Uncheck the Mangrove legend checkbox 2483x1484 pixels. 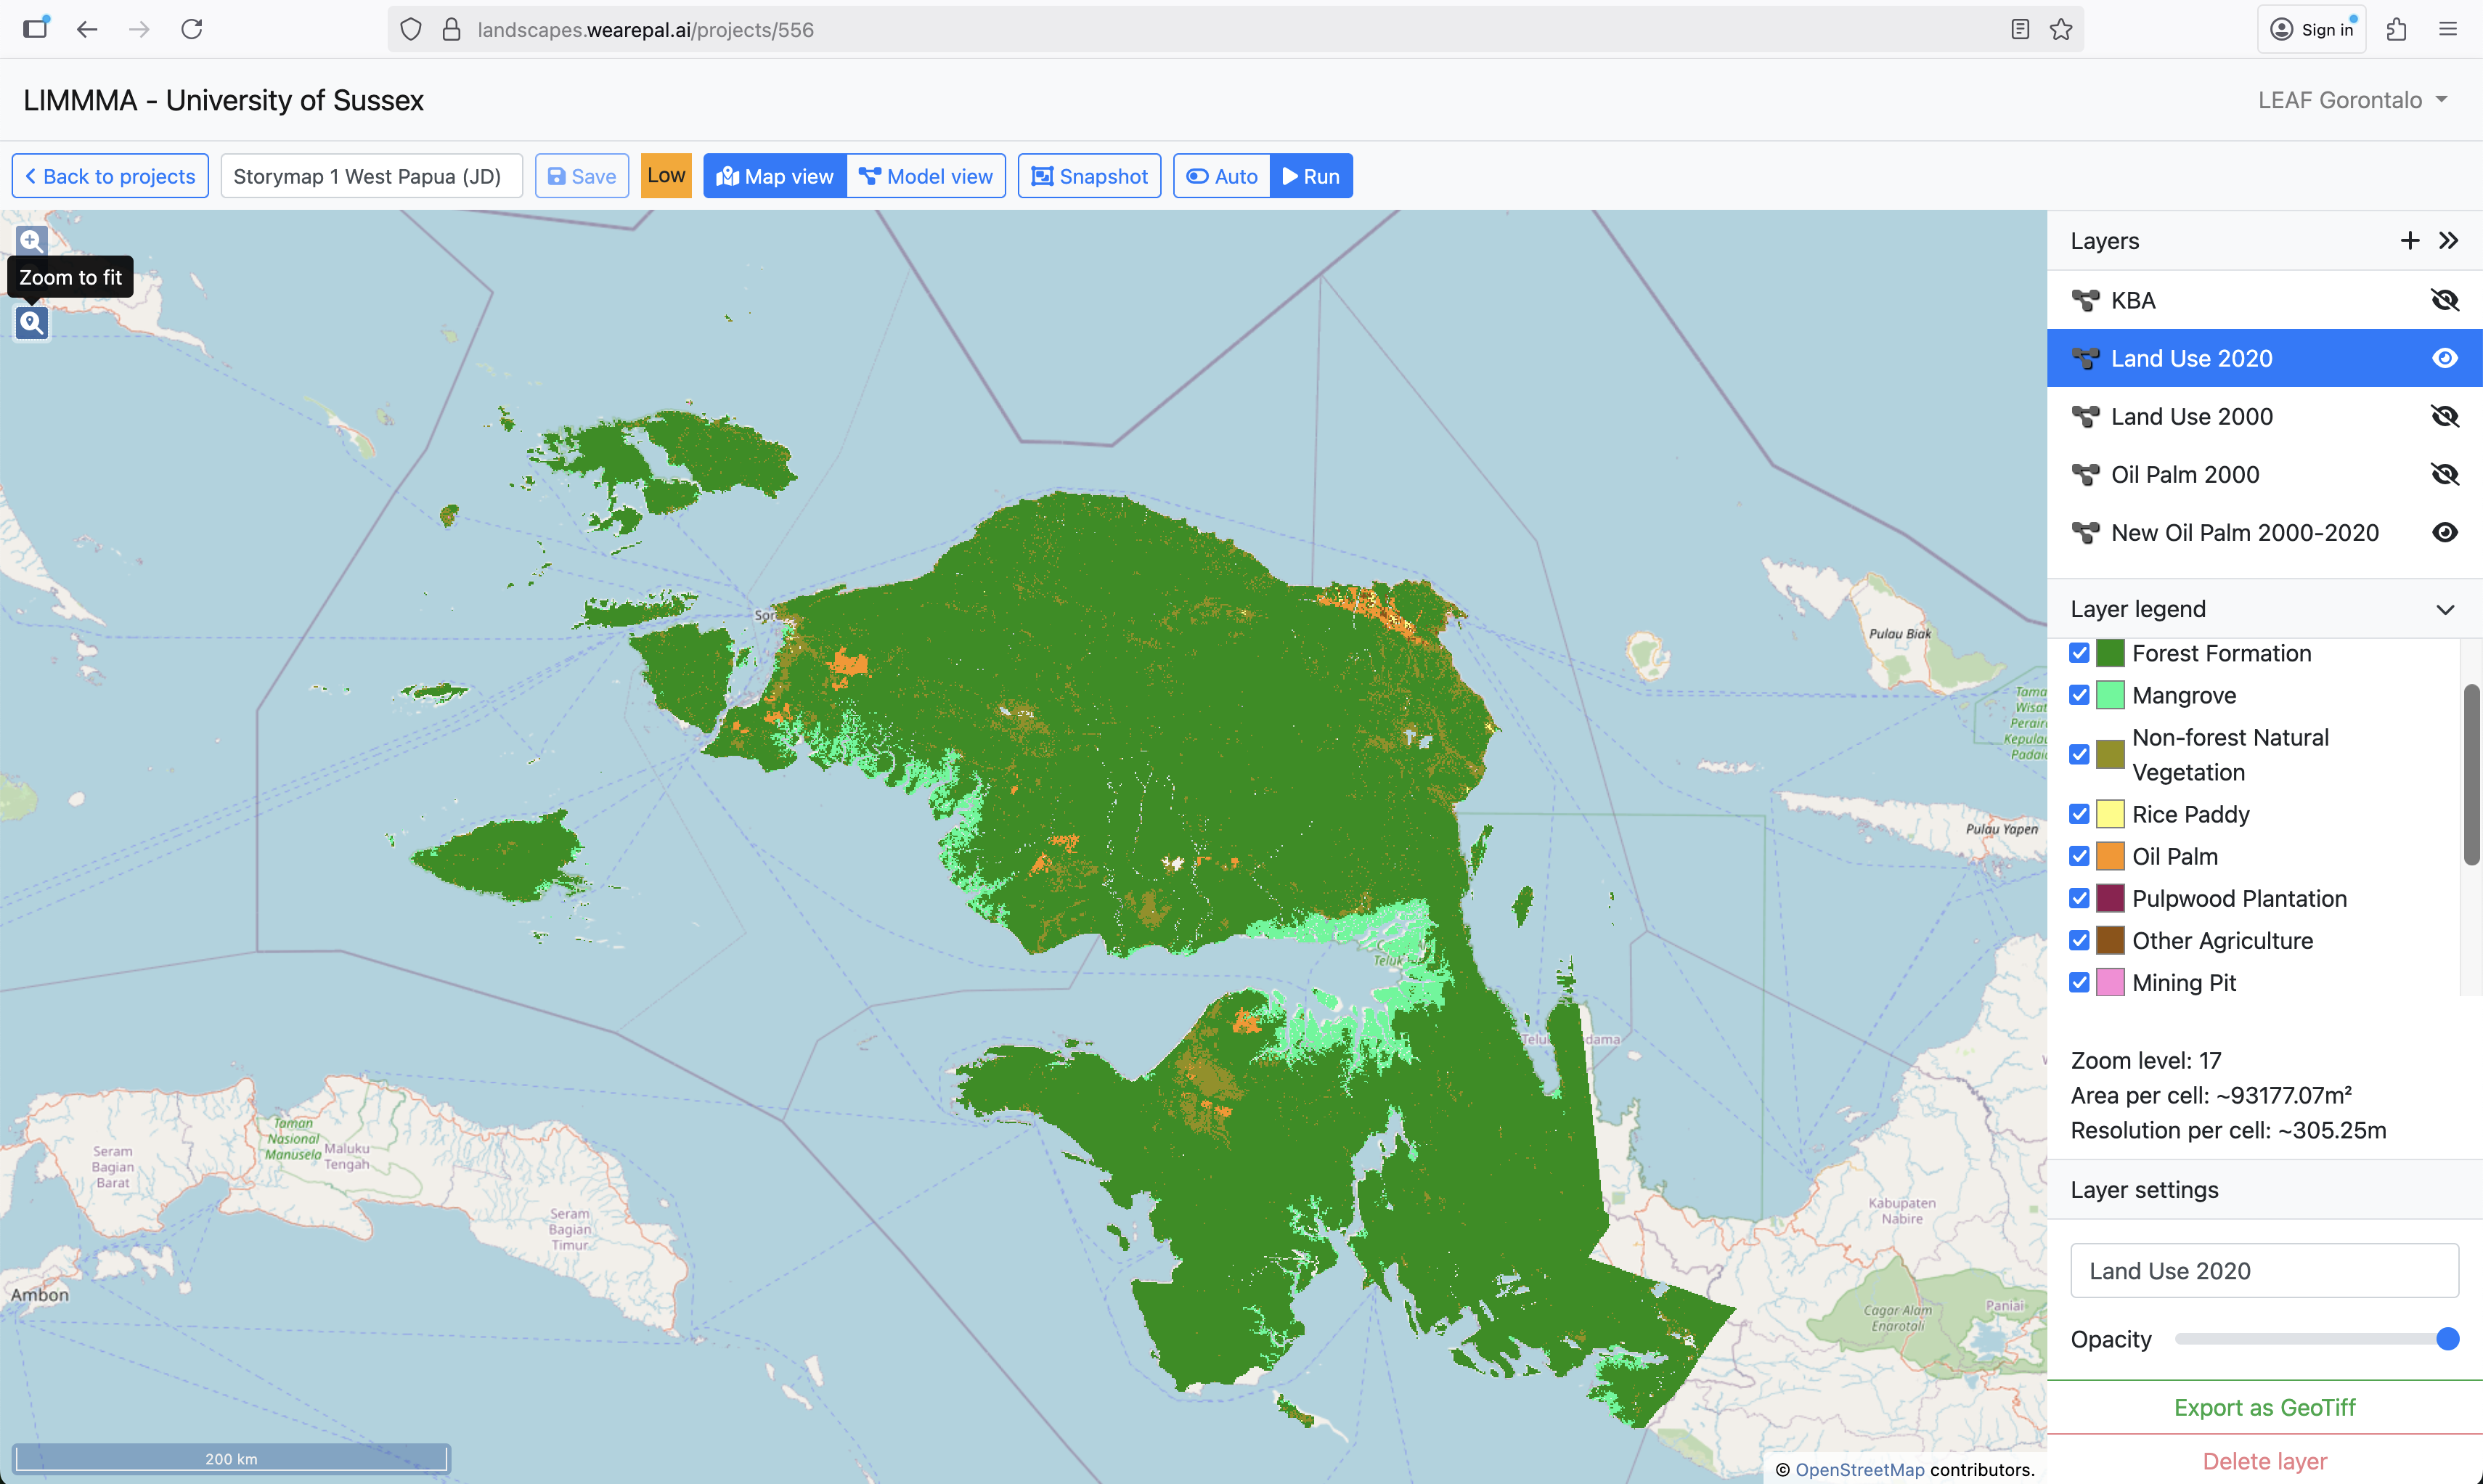click(x=2079, y=695)
